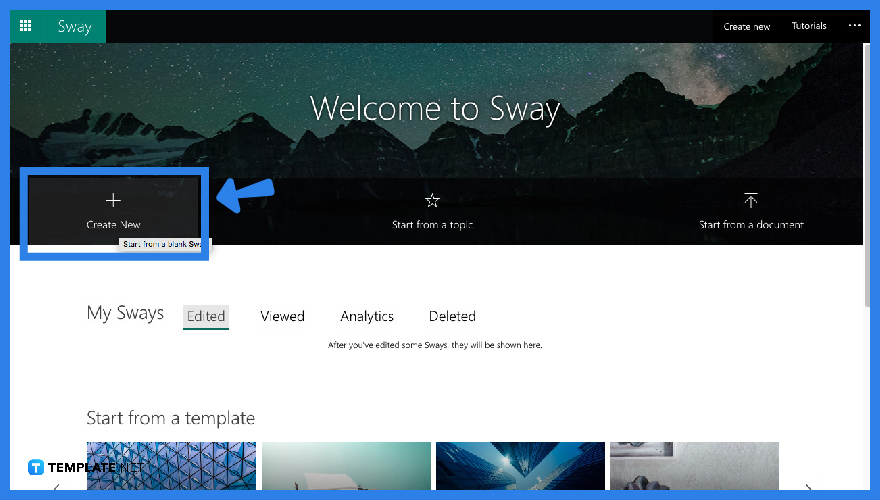Open the gray sculpture template thumbnail
The height and width of the screenshot is (500, 880).
click(694, 466)
